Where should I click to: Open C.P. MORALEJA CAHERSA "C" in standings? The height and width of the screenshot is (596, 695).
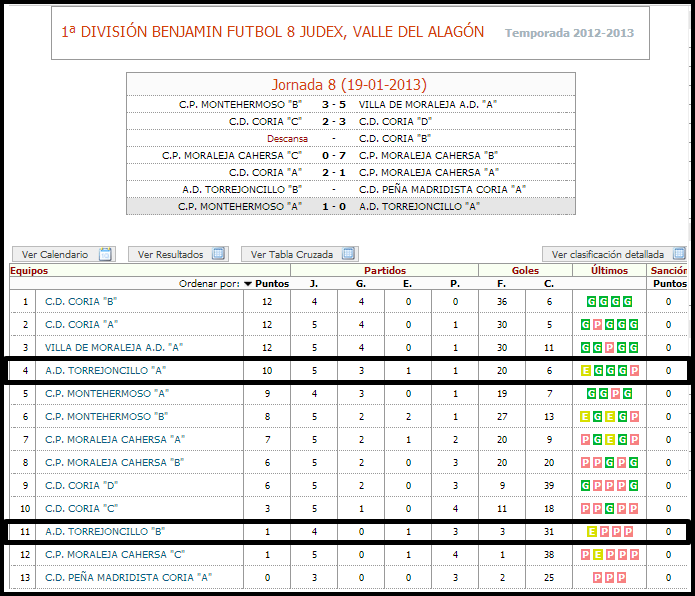(115, 554)
